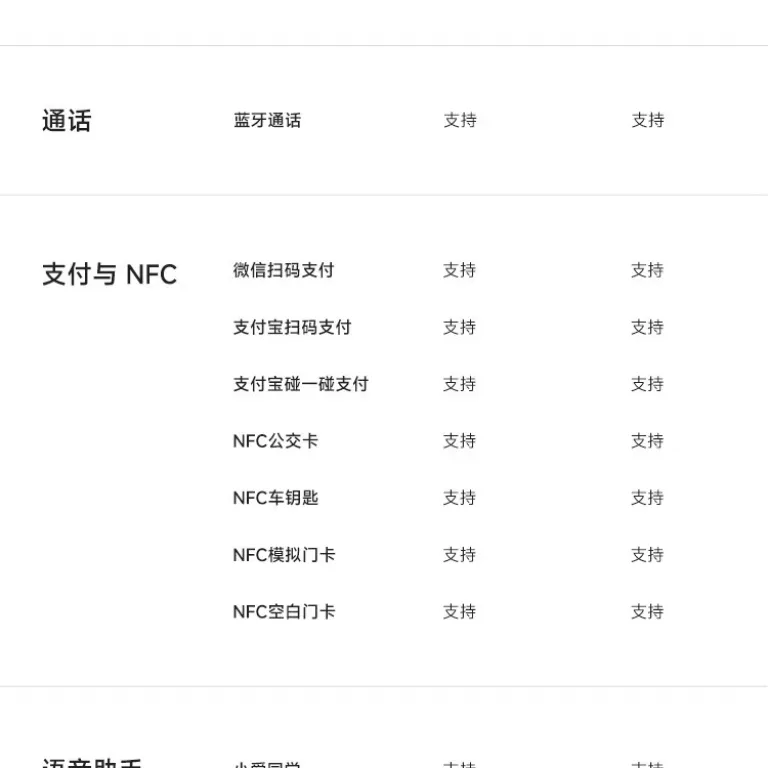The width and height of the screenshot is (768, 768).
Task: Click the NFC模拟门卡 row label
Action: [x=284, y=555]
